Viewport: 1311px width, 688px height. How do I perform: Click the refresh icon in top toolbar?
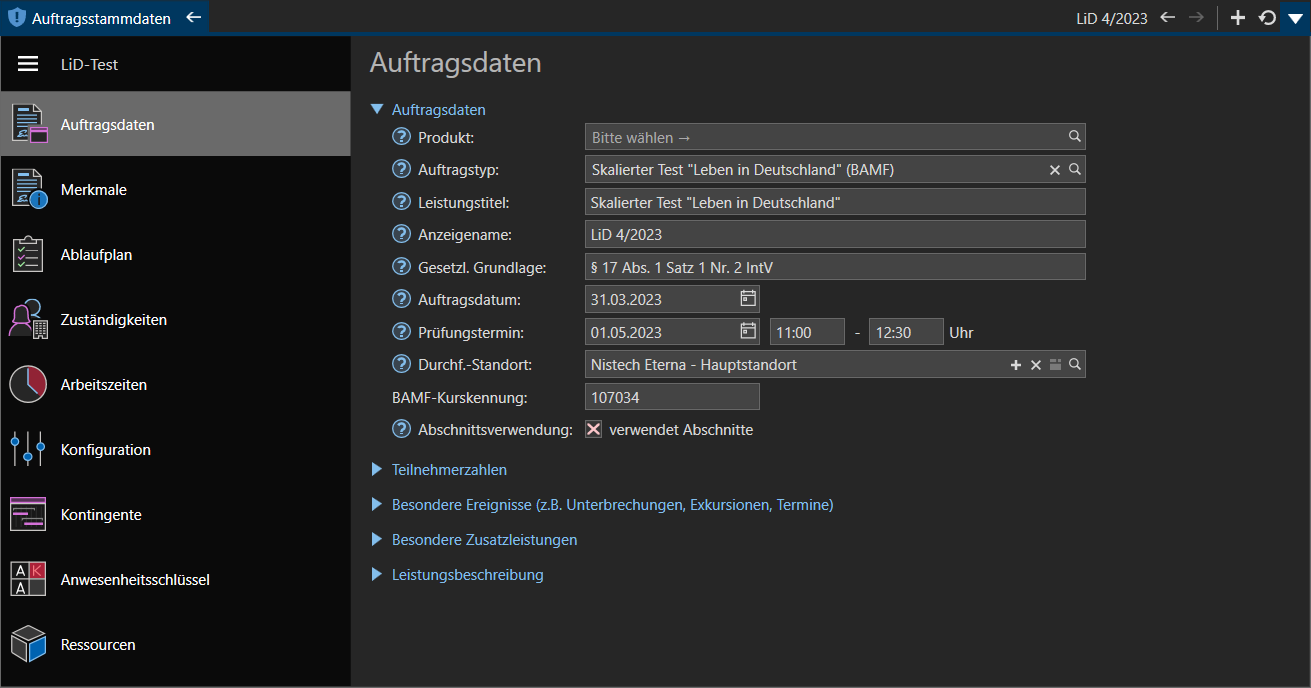1266,17
